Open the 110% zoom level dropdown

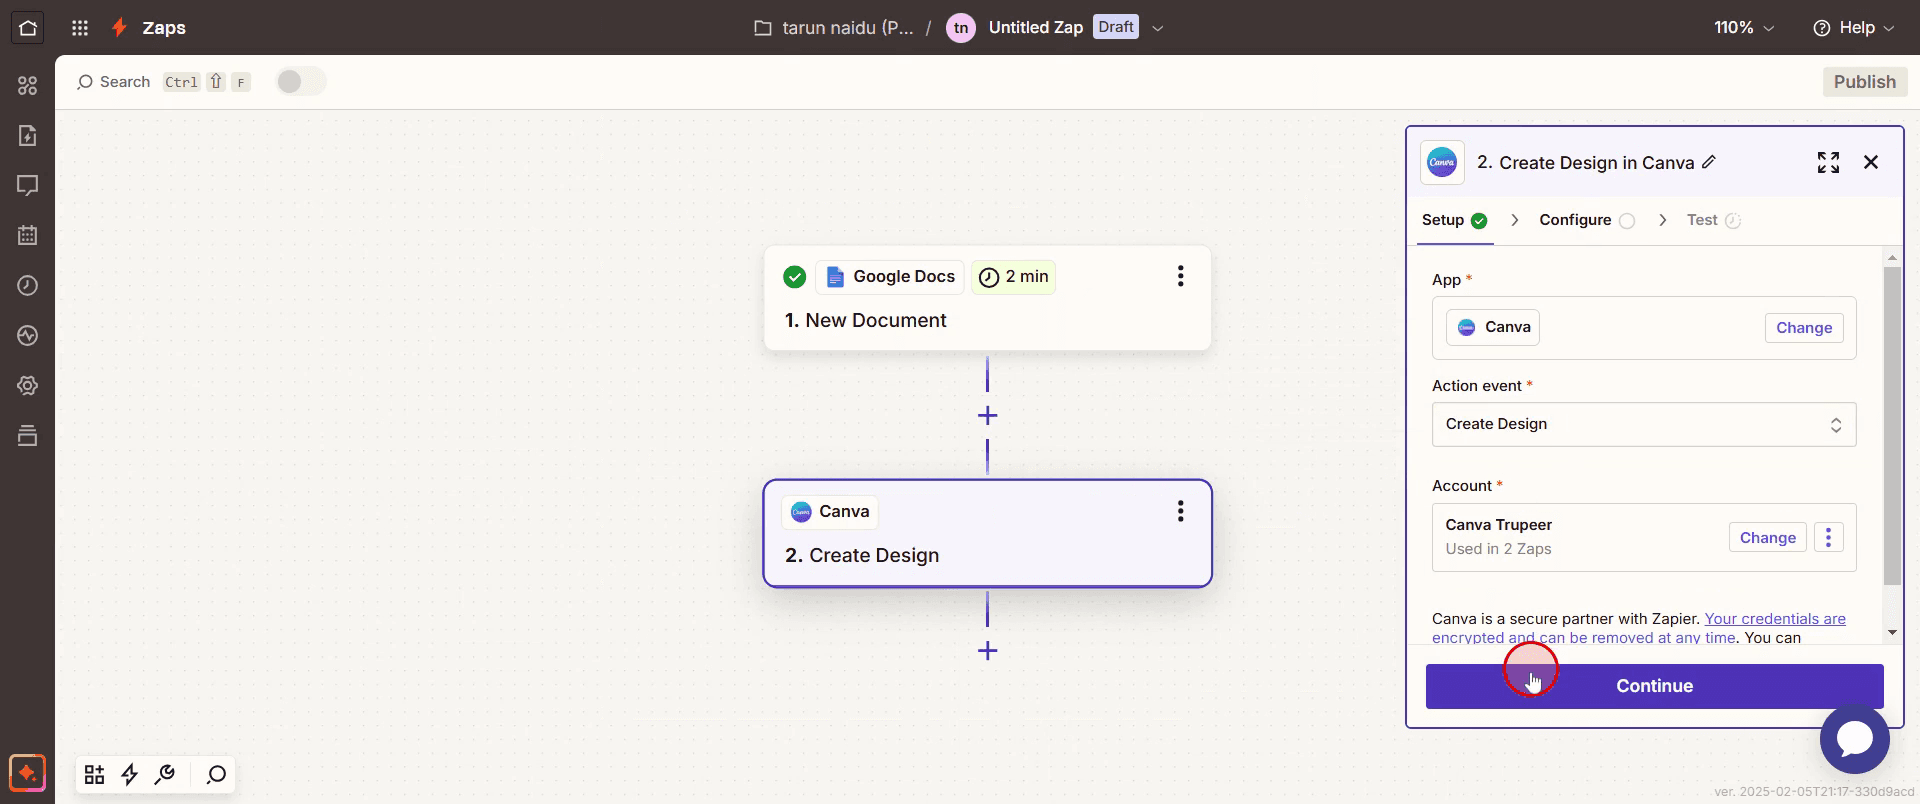[x=1744, y=28]
